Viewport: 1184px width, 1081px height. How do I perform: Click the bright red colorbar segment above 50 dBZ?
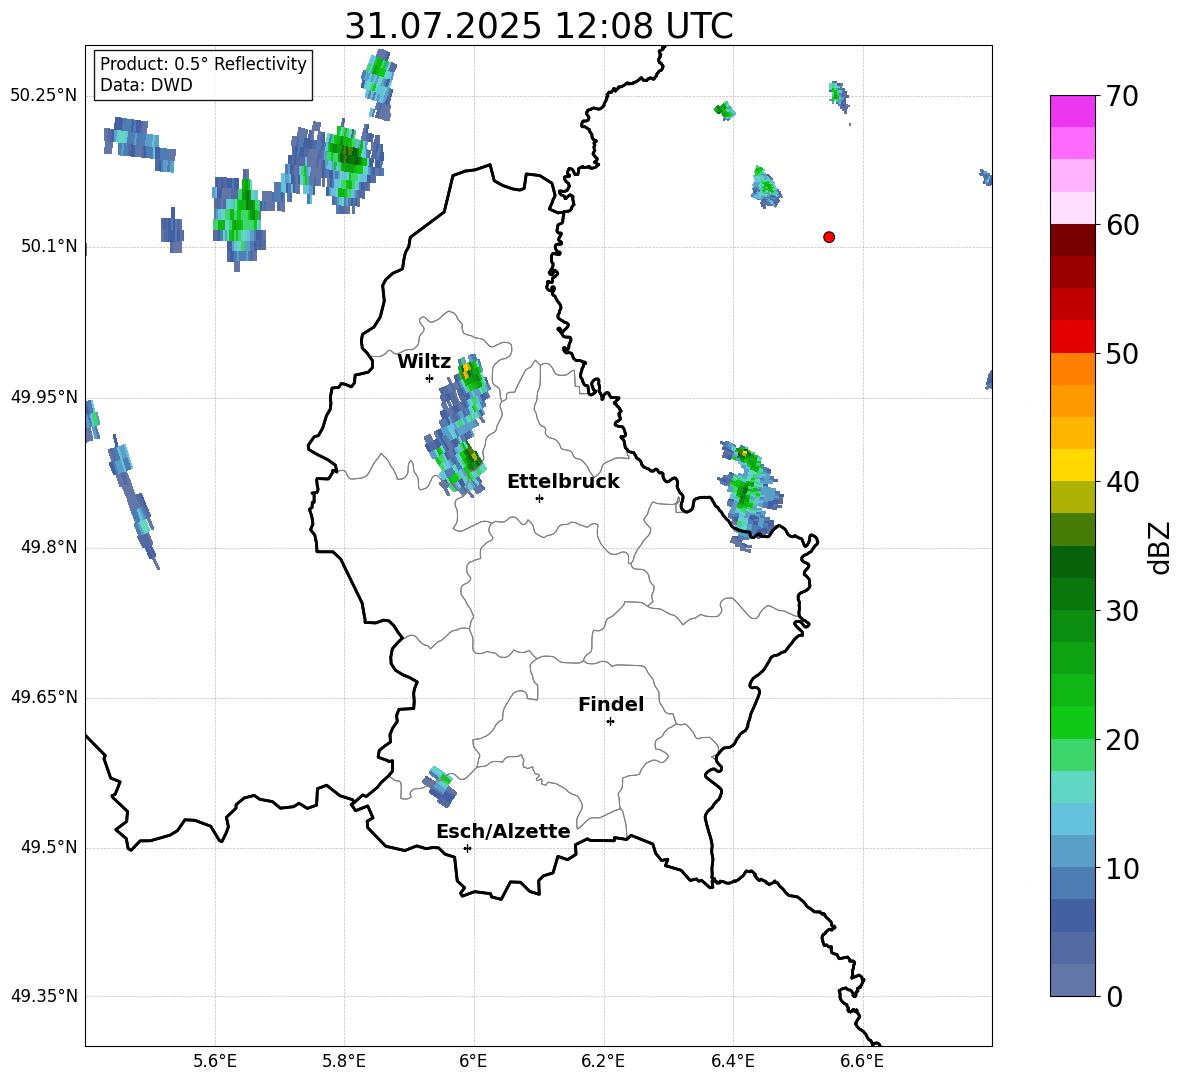pyautogui.click(x=1072, y=337)
